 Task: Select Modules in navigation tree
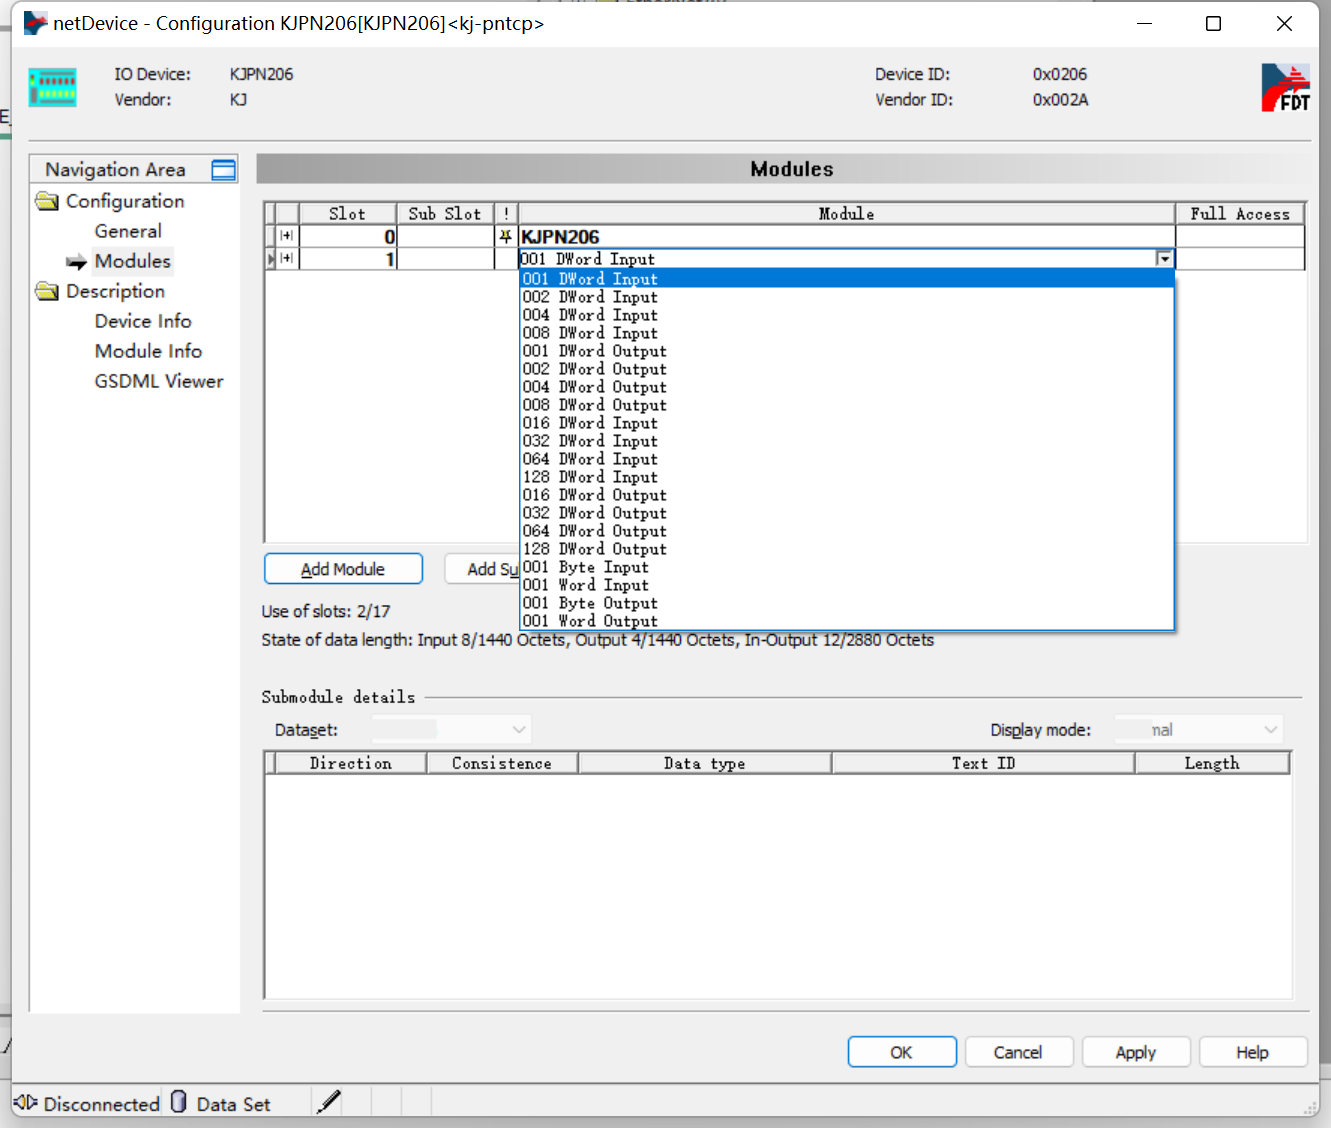pos(133,261)
